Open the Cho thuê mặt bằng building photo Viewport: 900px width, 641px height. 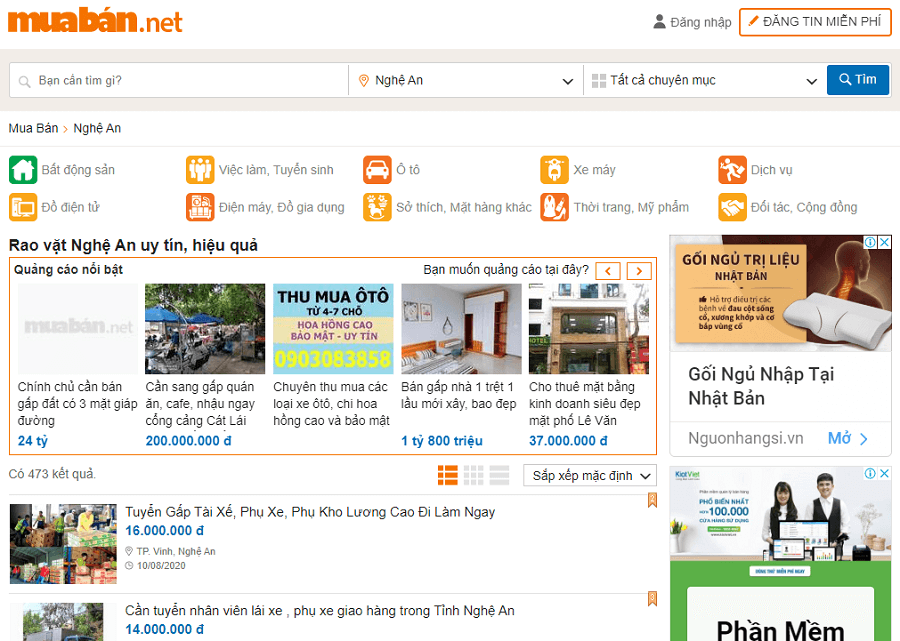tap(589, 329)
